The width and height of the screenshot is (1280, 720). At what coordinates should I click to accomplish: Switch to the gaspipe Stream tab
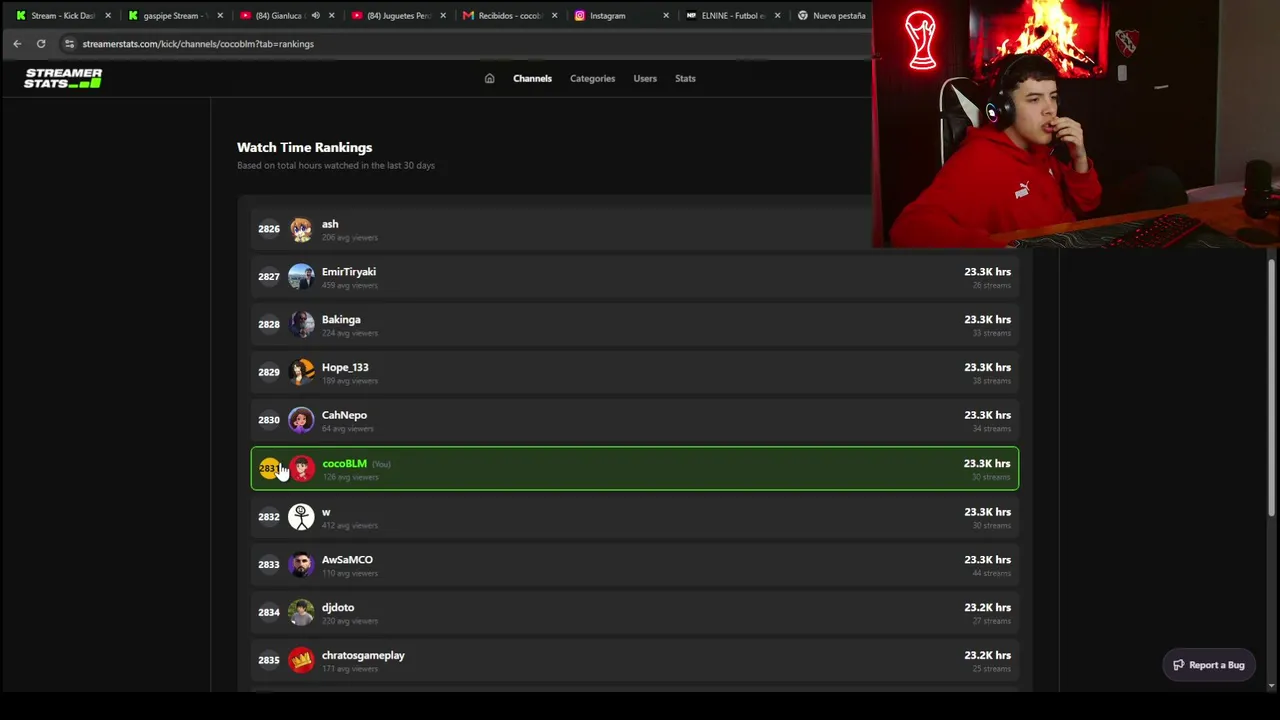coord(169,15)
